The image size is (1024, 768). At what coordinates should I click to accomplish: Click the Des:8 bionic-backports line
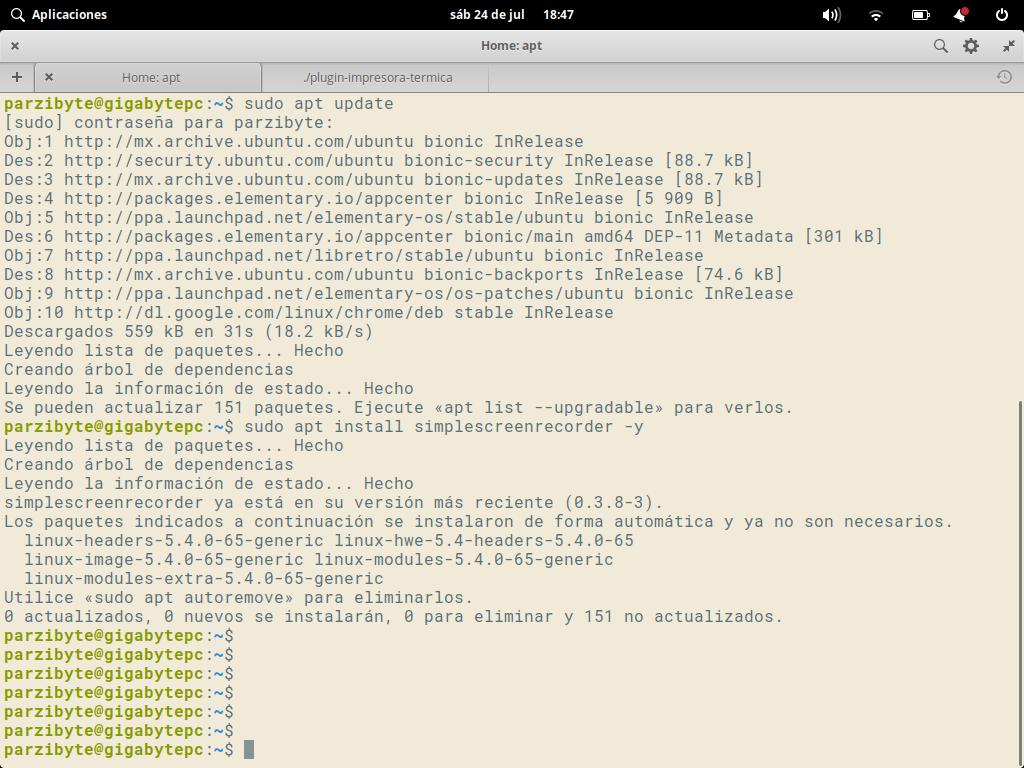coord(393,274)
